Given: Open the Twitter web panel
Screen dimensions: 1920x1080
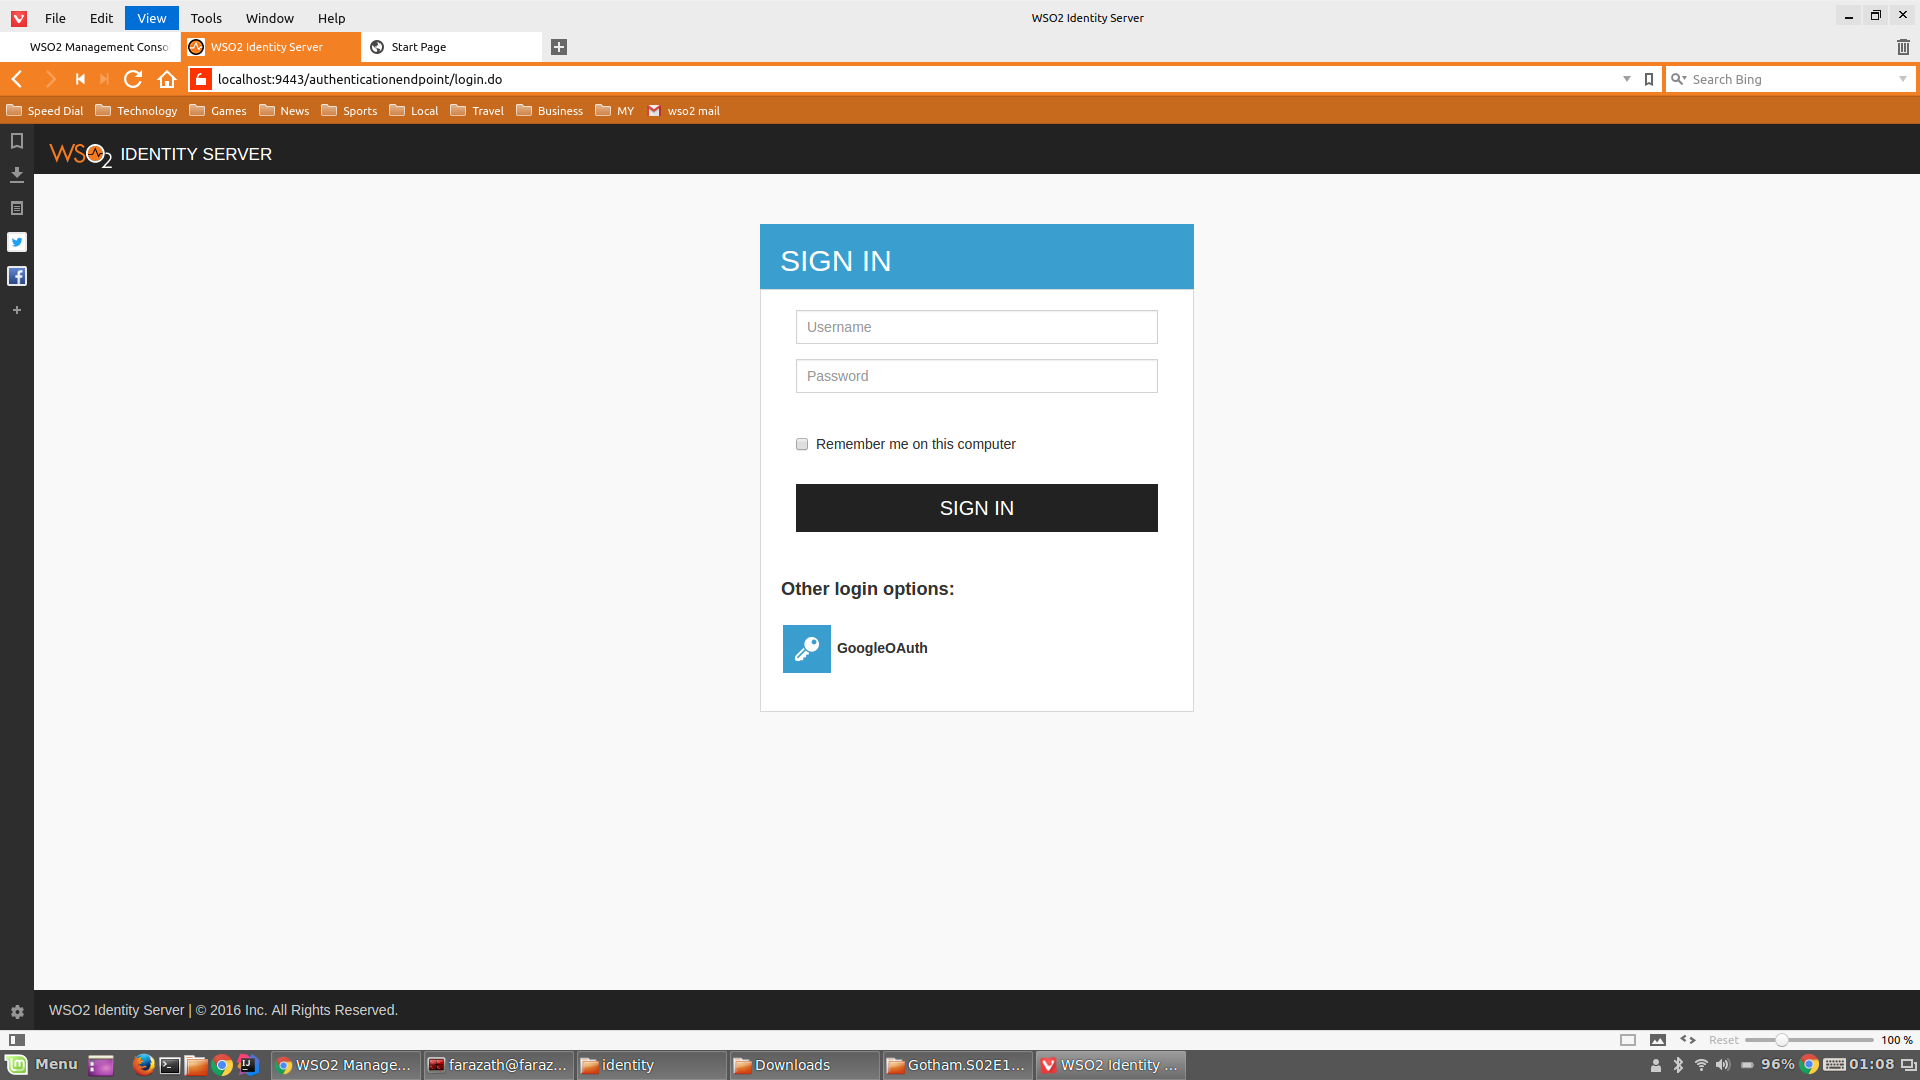Looking at the screenshot, I should click(17, 242).
